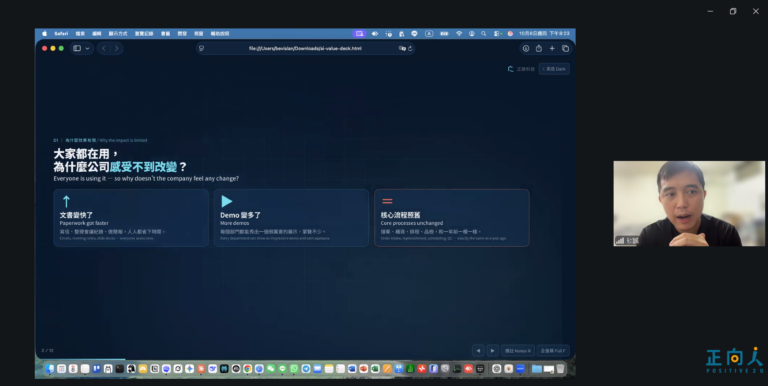Open Terminal from the Dock

[120, 368]
